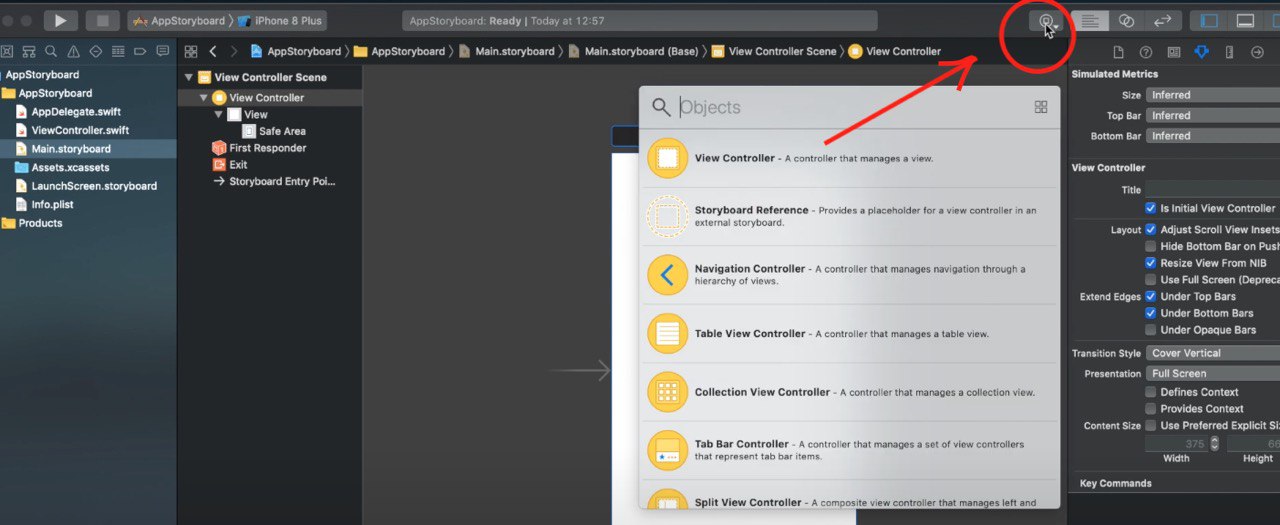Screen dimensions: 1280x525
Task: Select View Controller object in library
Action: coord(849,158)
